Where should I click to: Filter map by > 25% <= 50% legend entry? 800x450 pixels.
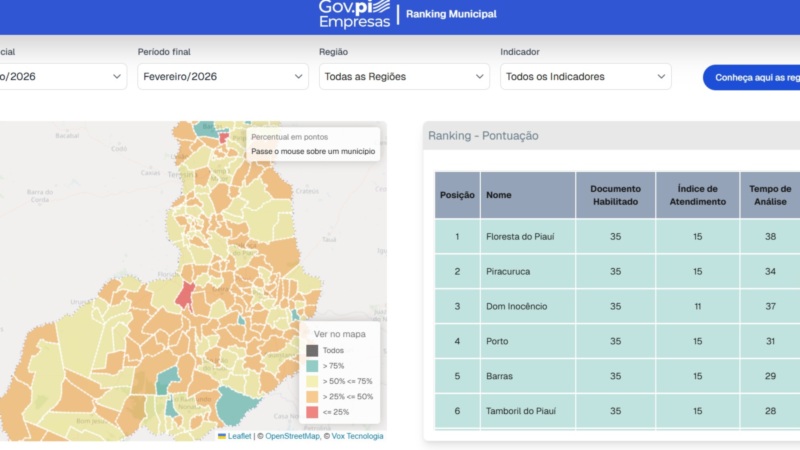[x=312, y=396]
